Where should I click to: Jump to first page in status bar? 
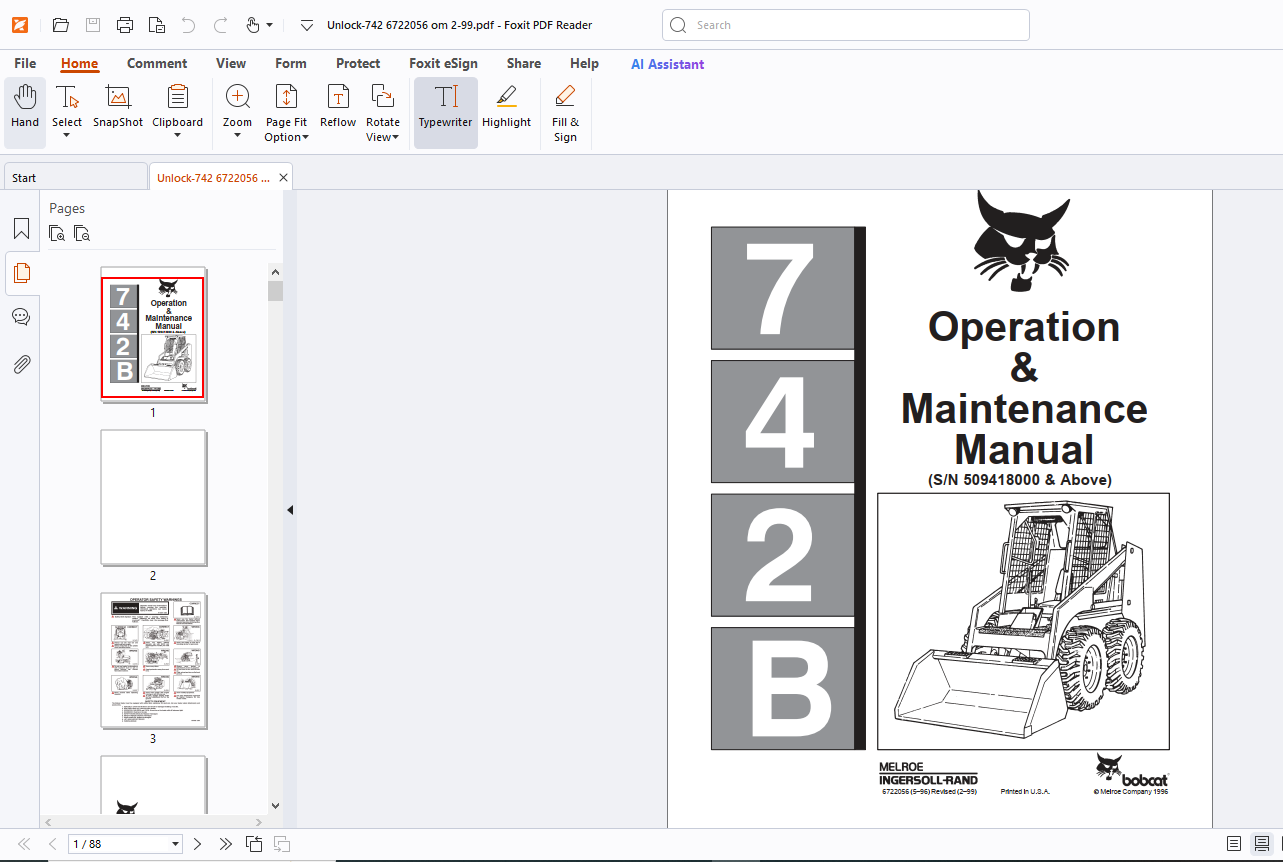coord(24,844)
